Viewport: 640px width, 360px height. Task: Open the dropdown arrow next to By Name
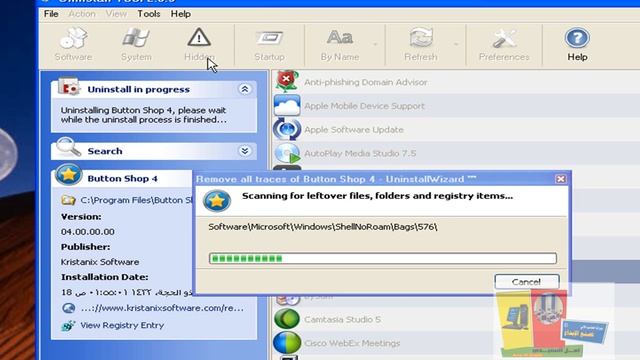375,44
